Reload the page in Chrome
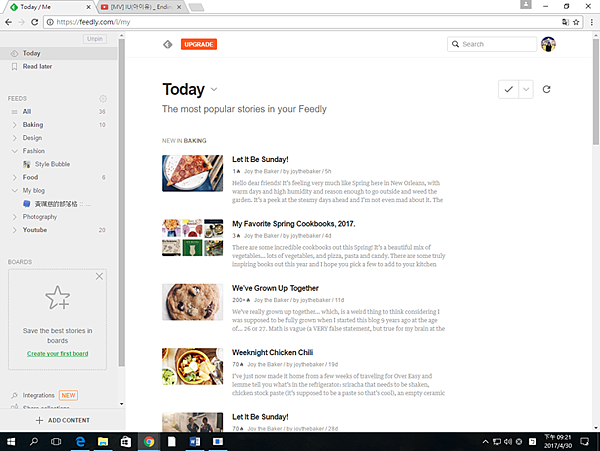This screenshot has width=600, height=451. 34,22
